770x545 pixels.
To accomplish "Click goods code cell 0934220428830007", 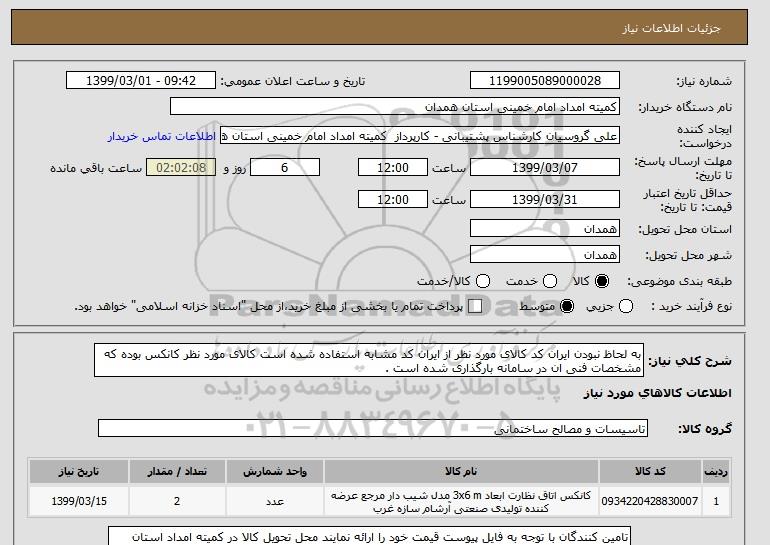I will coord(650,501).
